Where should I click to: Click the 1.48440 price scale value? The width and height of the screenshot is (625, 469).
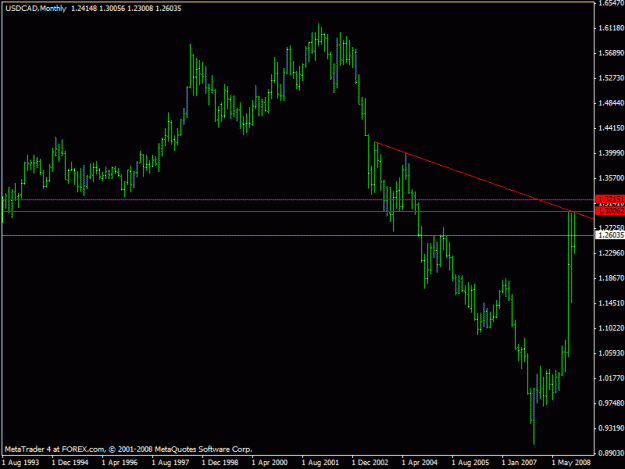click(x=611, y=103)
